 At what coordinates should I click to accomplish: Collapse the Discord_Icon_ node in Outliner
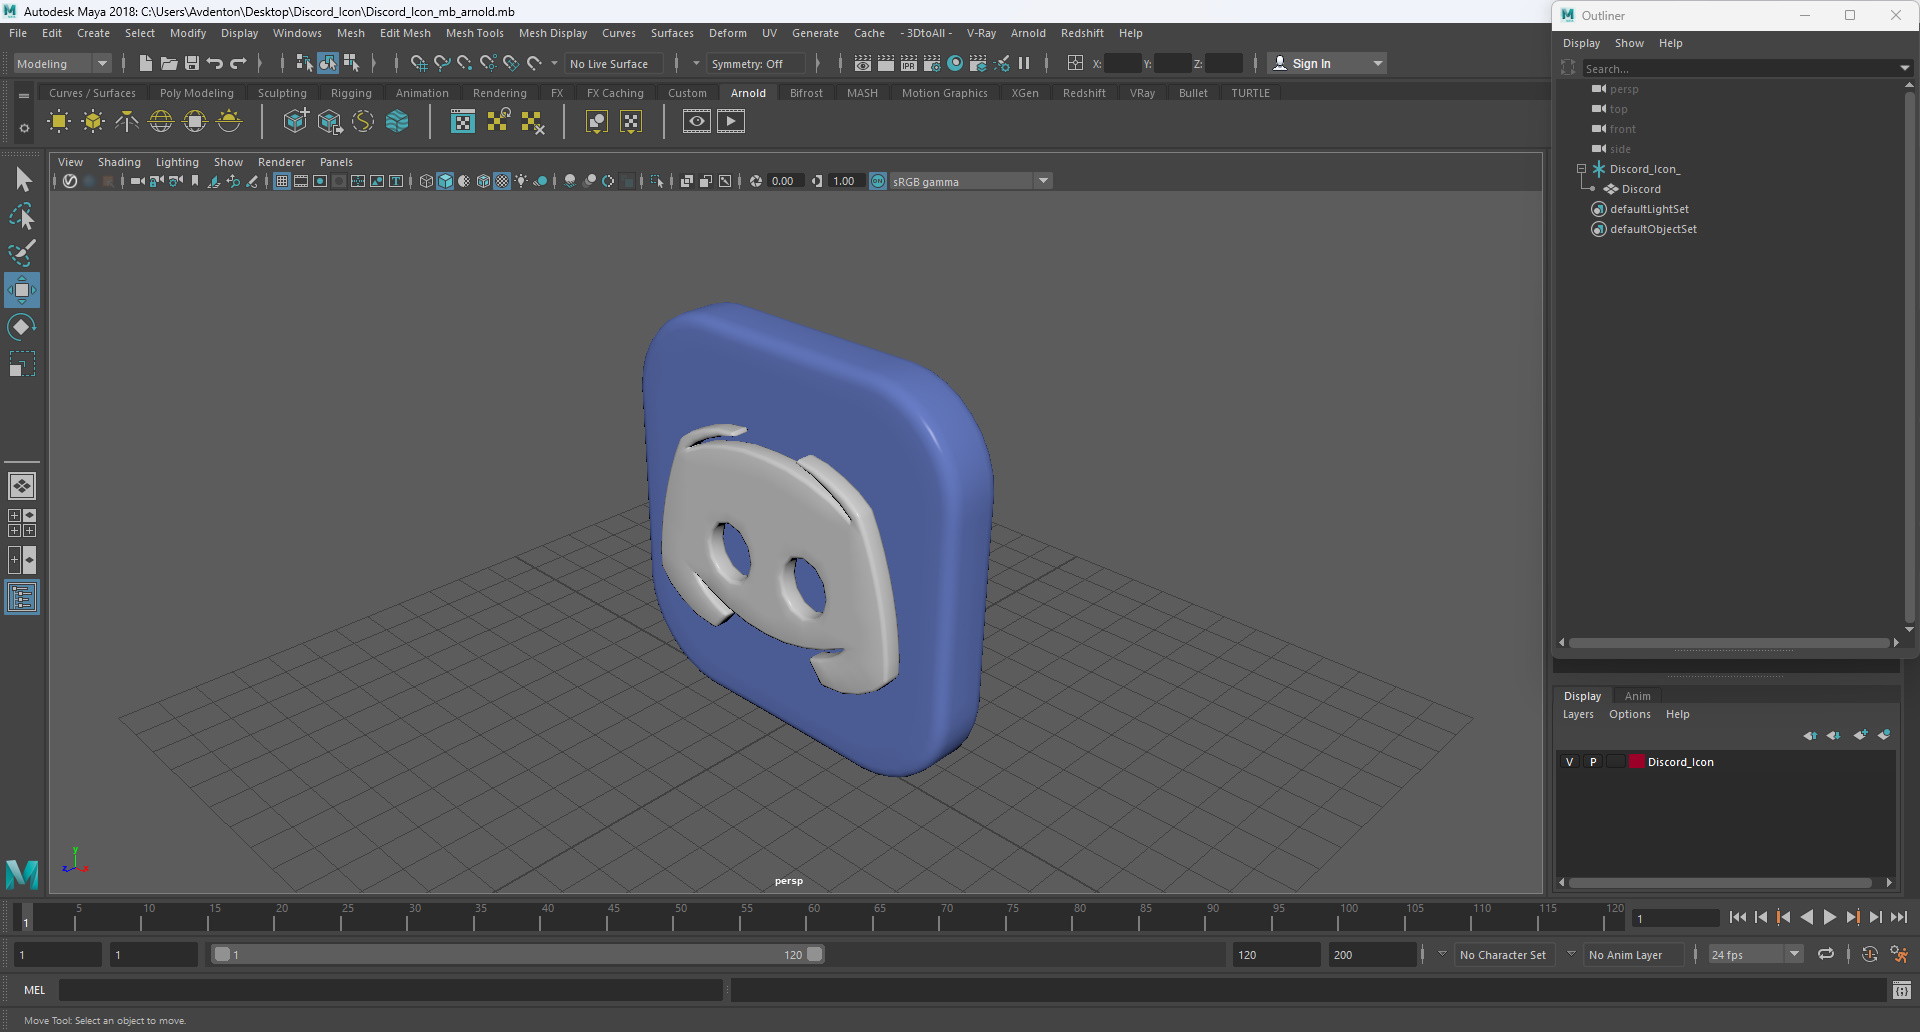1581,169
